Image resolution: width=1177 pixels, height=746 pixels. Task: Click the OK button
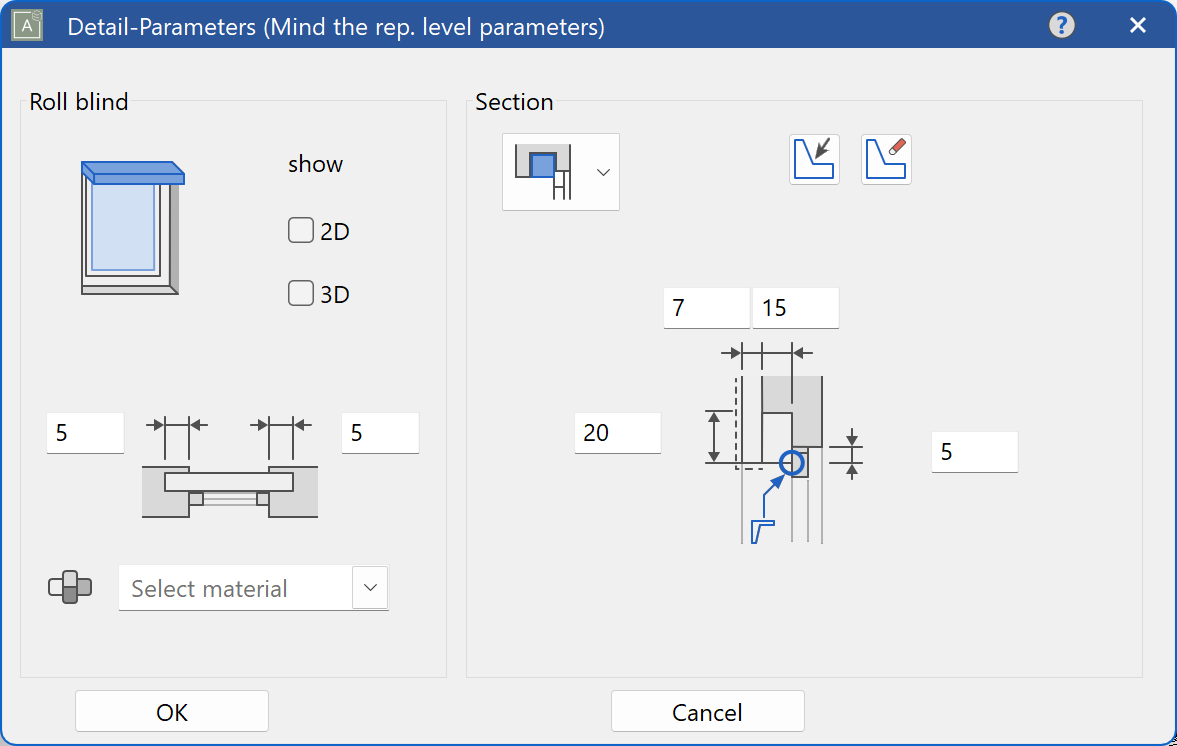pos(172,711)
